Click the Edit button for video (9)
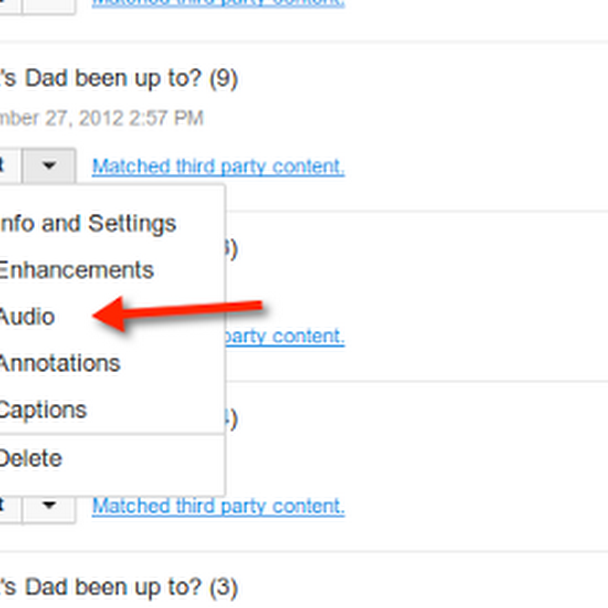The width and height of the screenshot is (608, 608). coord(10,166)
